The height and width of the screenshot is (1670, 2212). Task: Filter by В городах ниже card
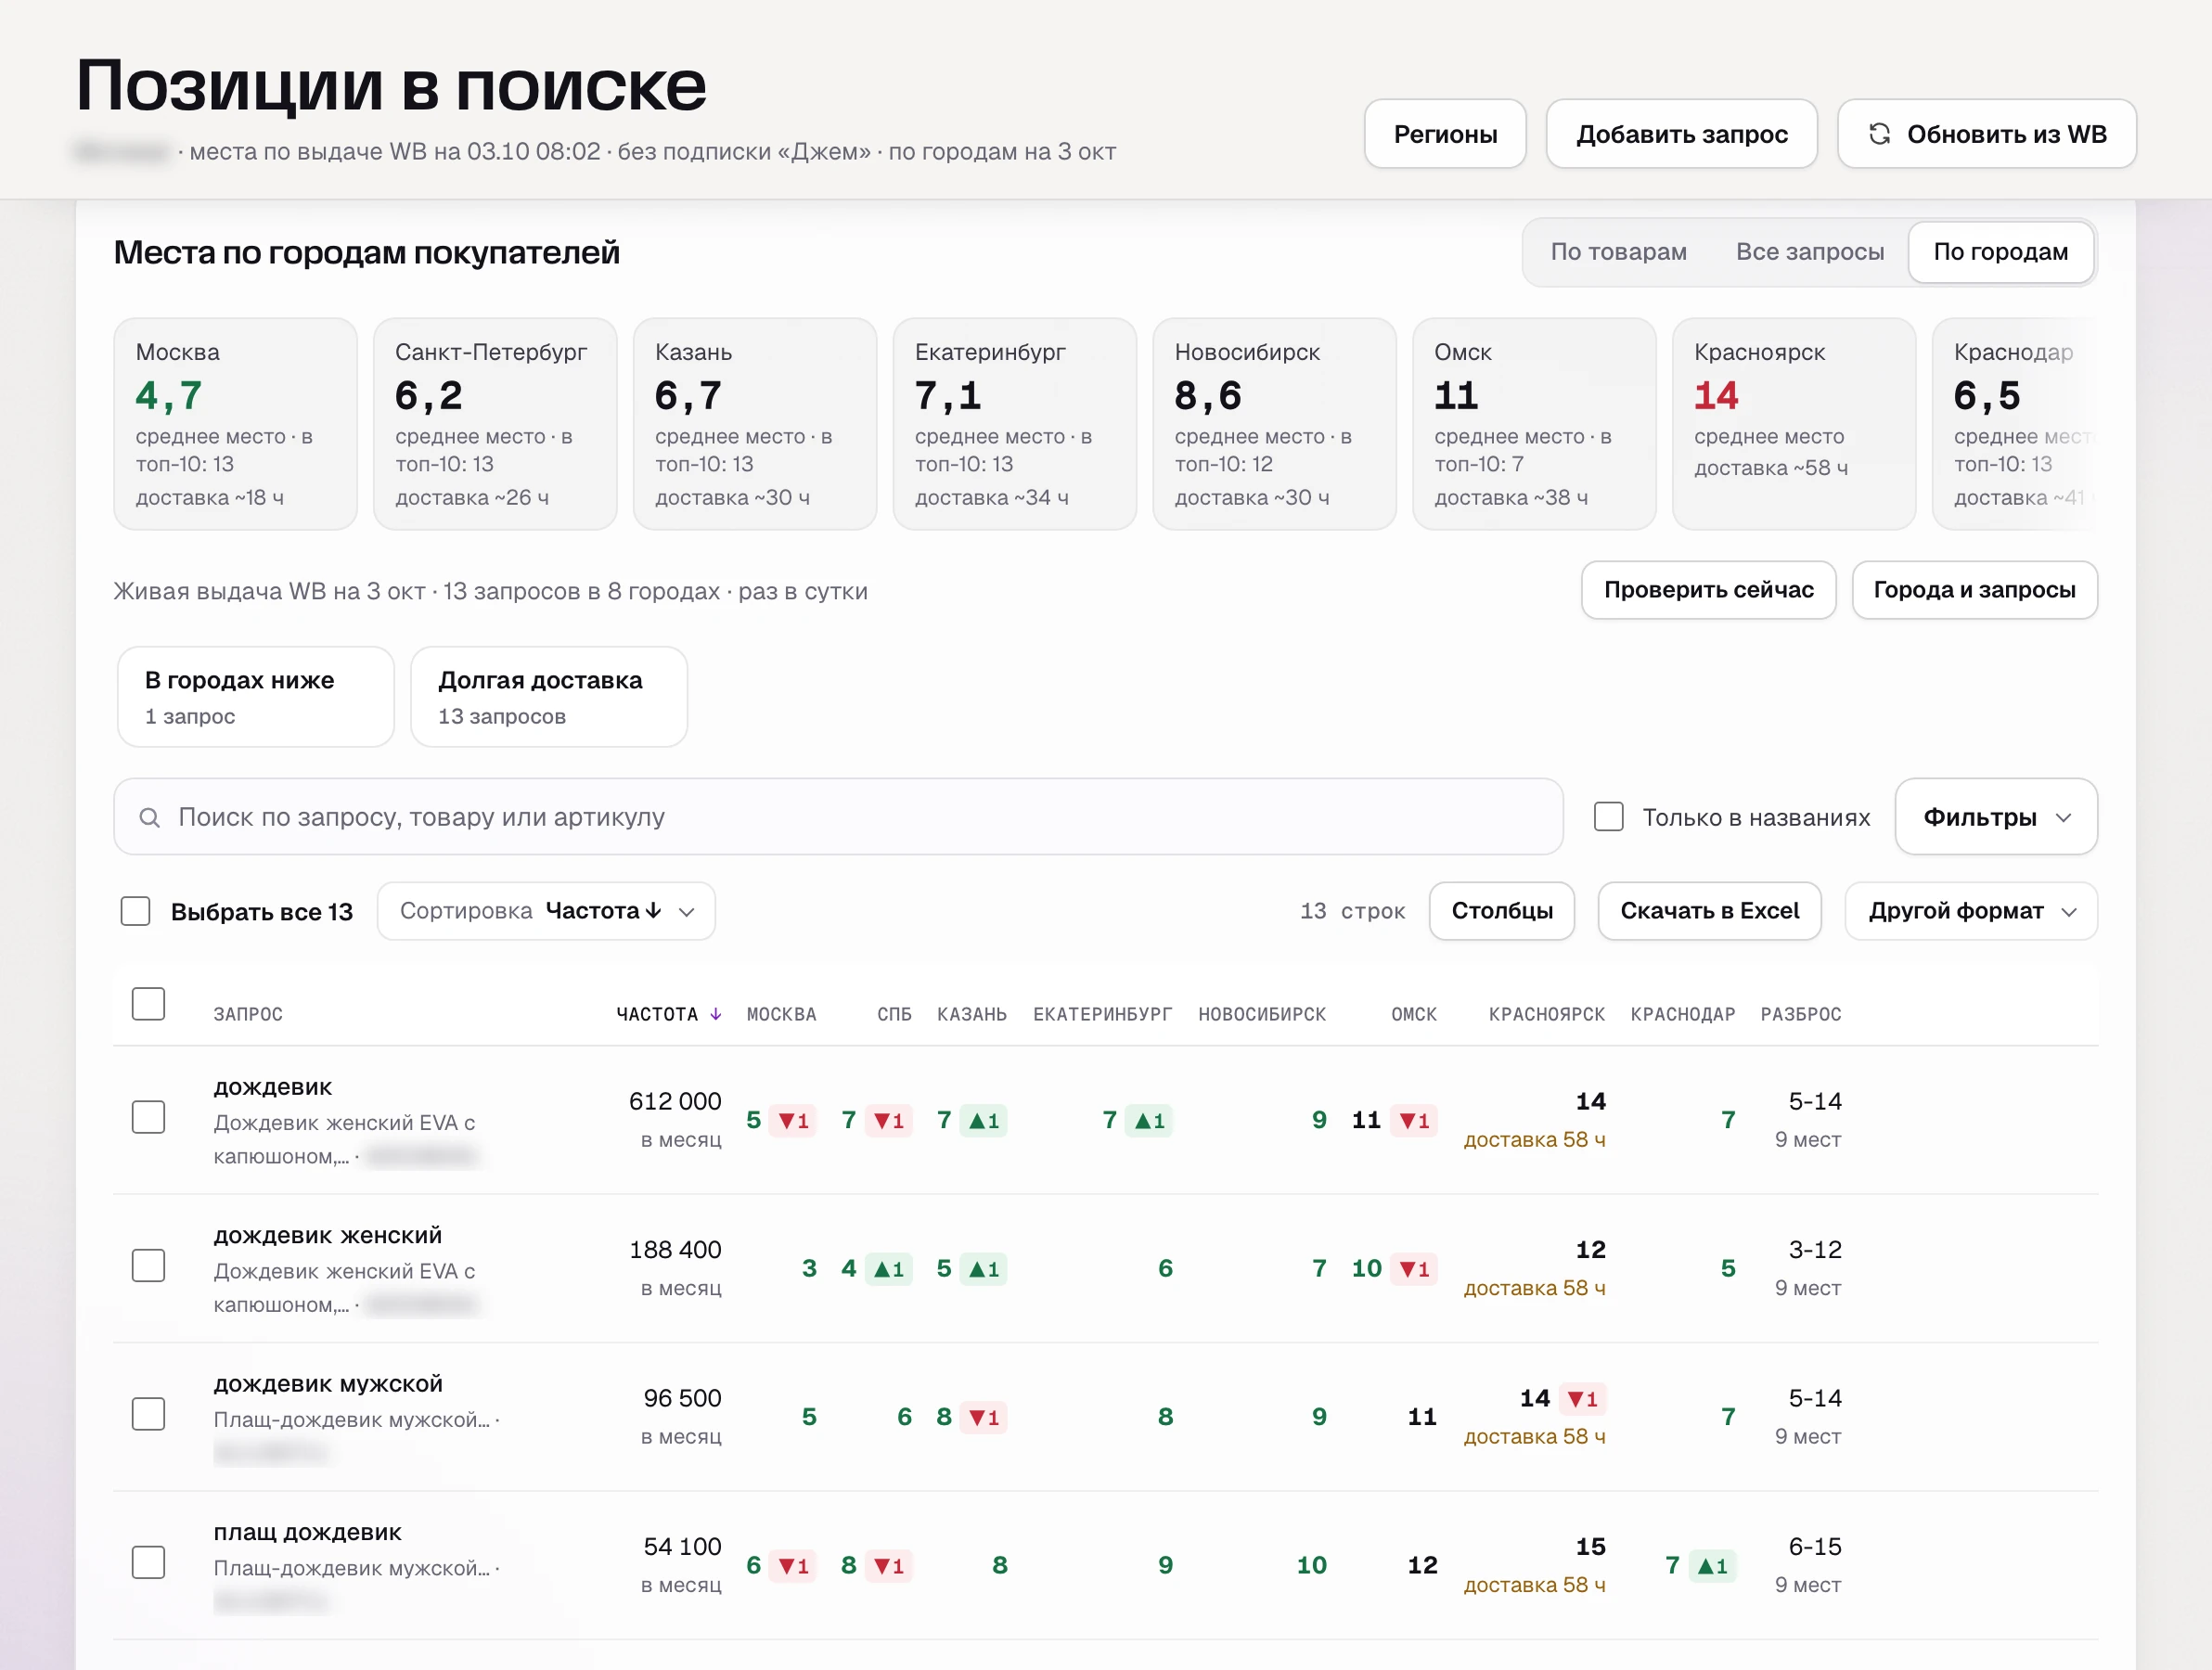point(256,697)
